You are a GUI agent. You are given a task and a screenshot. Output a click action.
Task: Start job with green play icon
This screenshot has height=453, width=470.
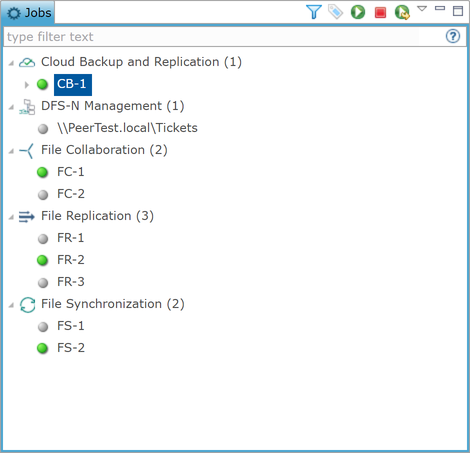point(358,12)
